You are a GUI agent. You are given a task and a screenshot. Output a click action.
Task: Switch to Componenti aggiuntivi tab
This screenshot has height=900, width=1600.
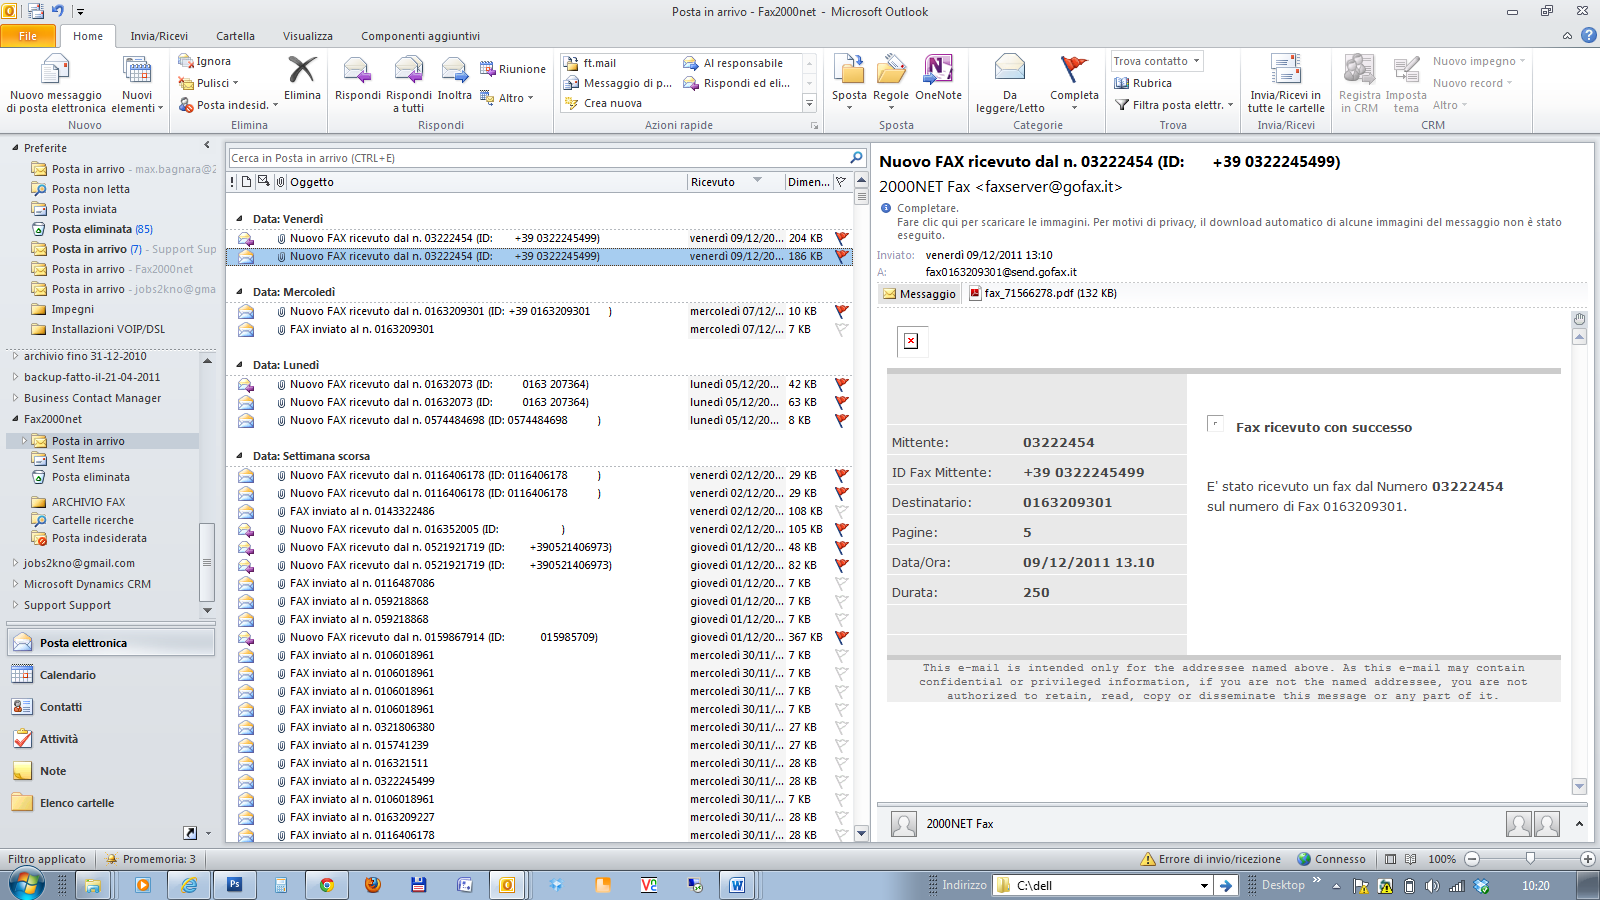click(421, 36)
